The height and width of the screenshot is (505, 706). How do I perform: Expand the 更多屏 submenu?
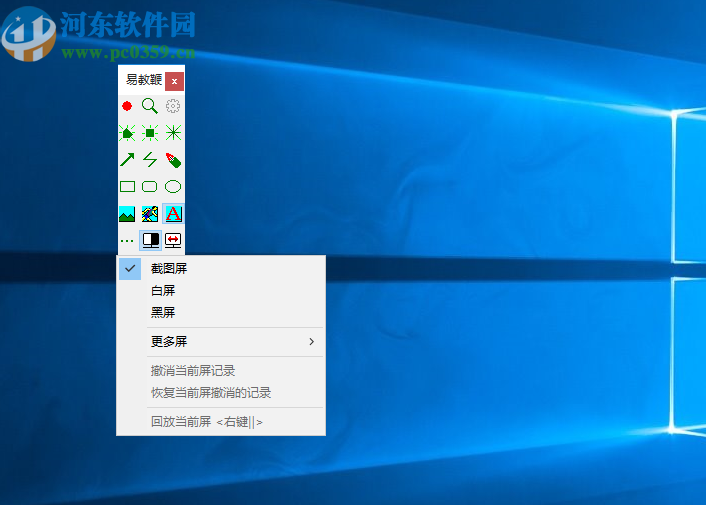[x=221, y=342]
